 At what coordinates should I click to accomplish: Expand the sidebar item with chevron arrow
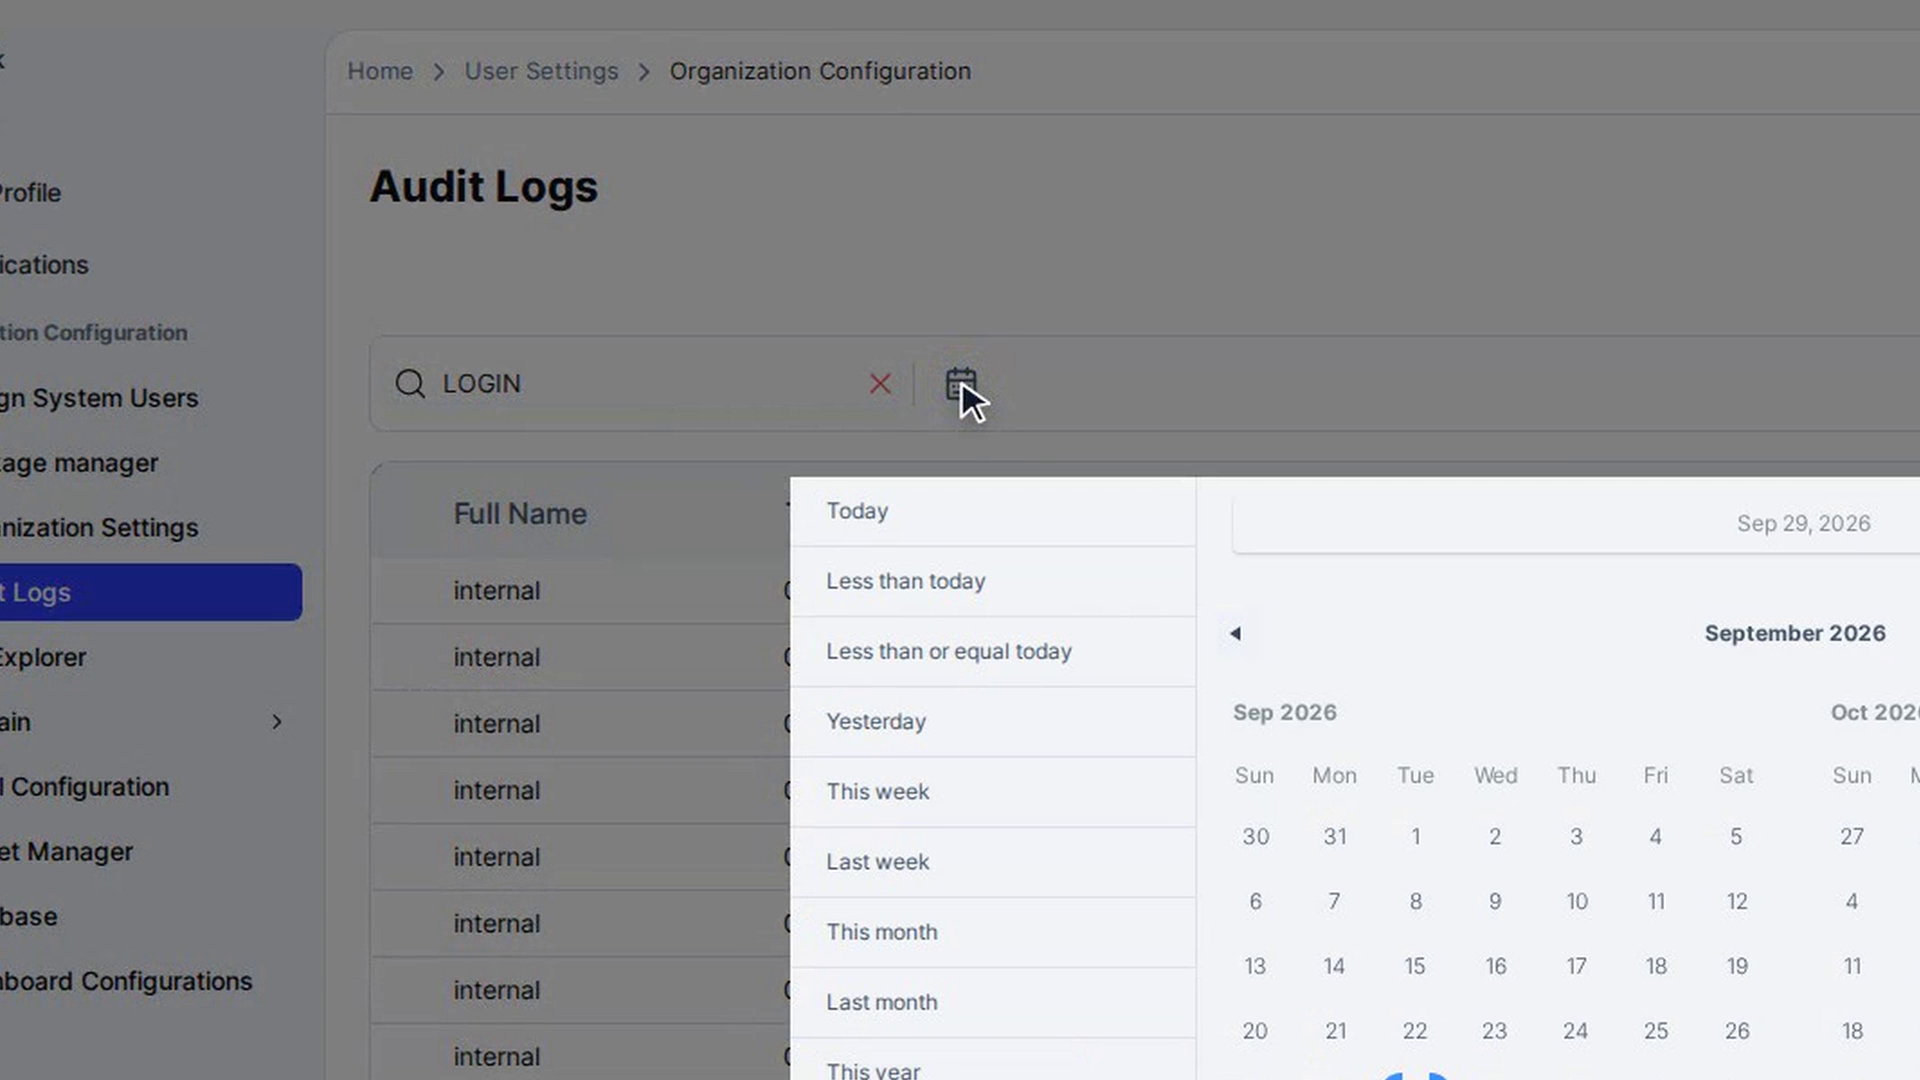point(277,722)
